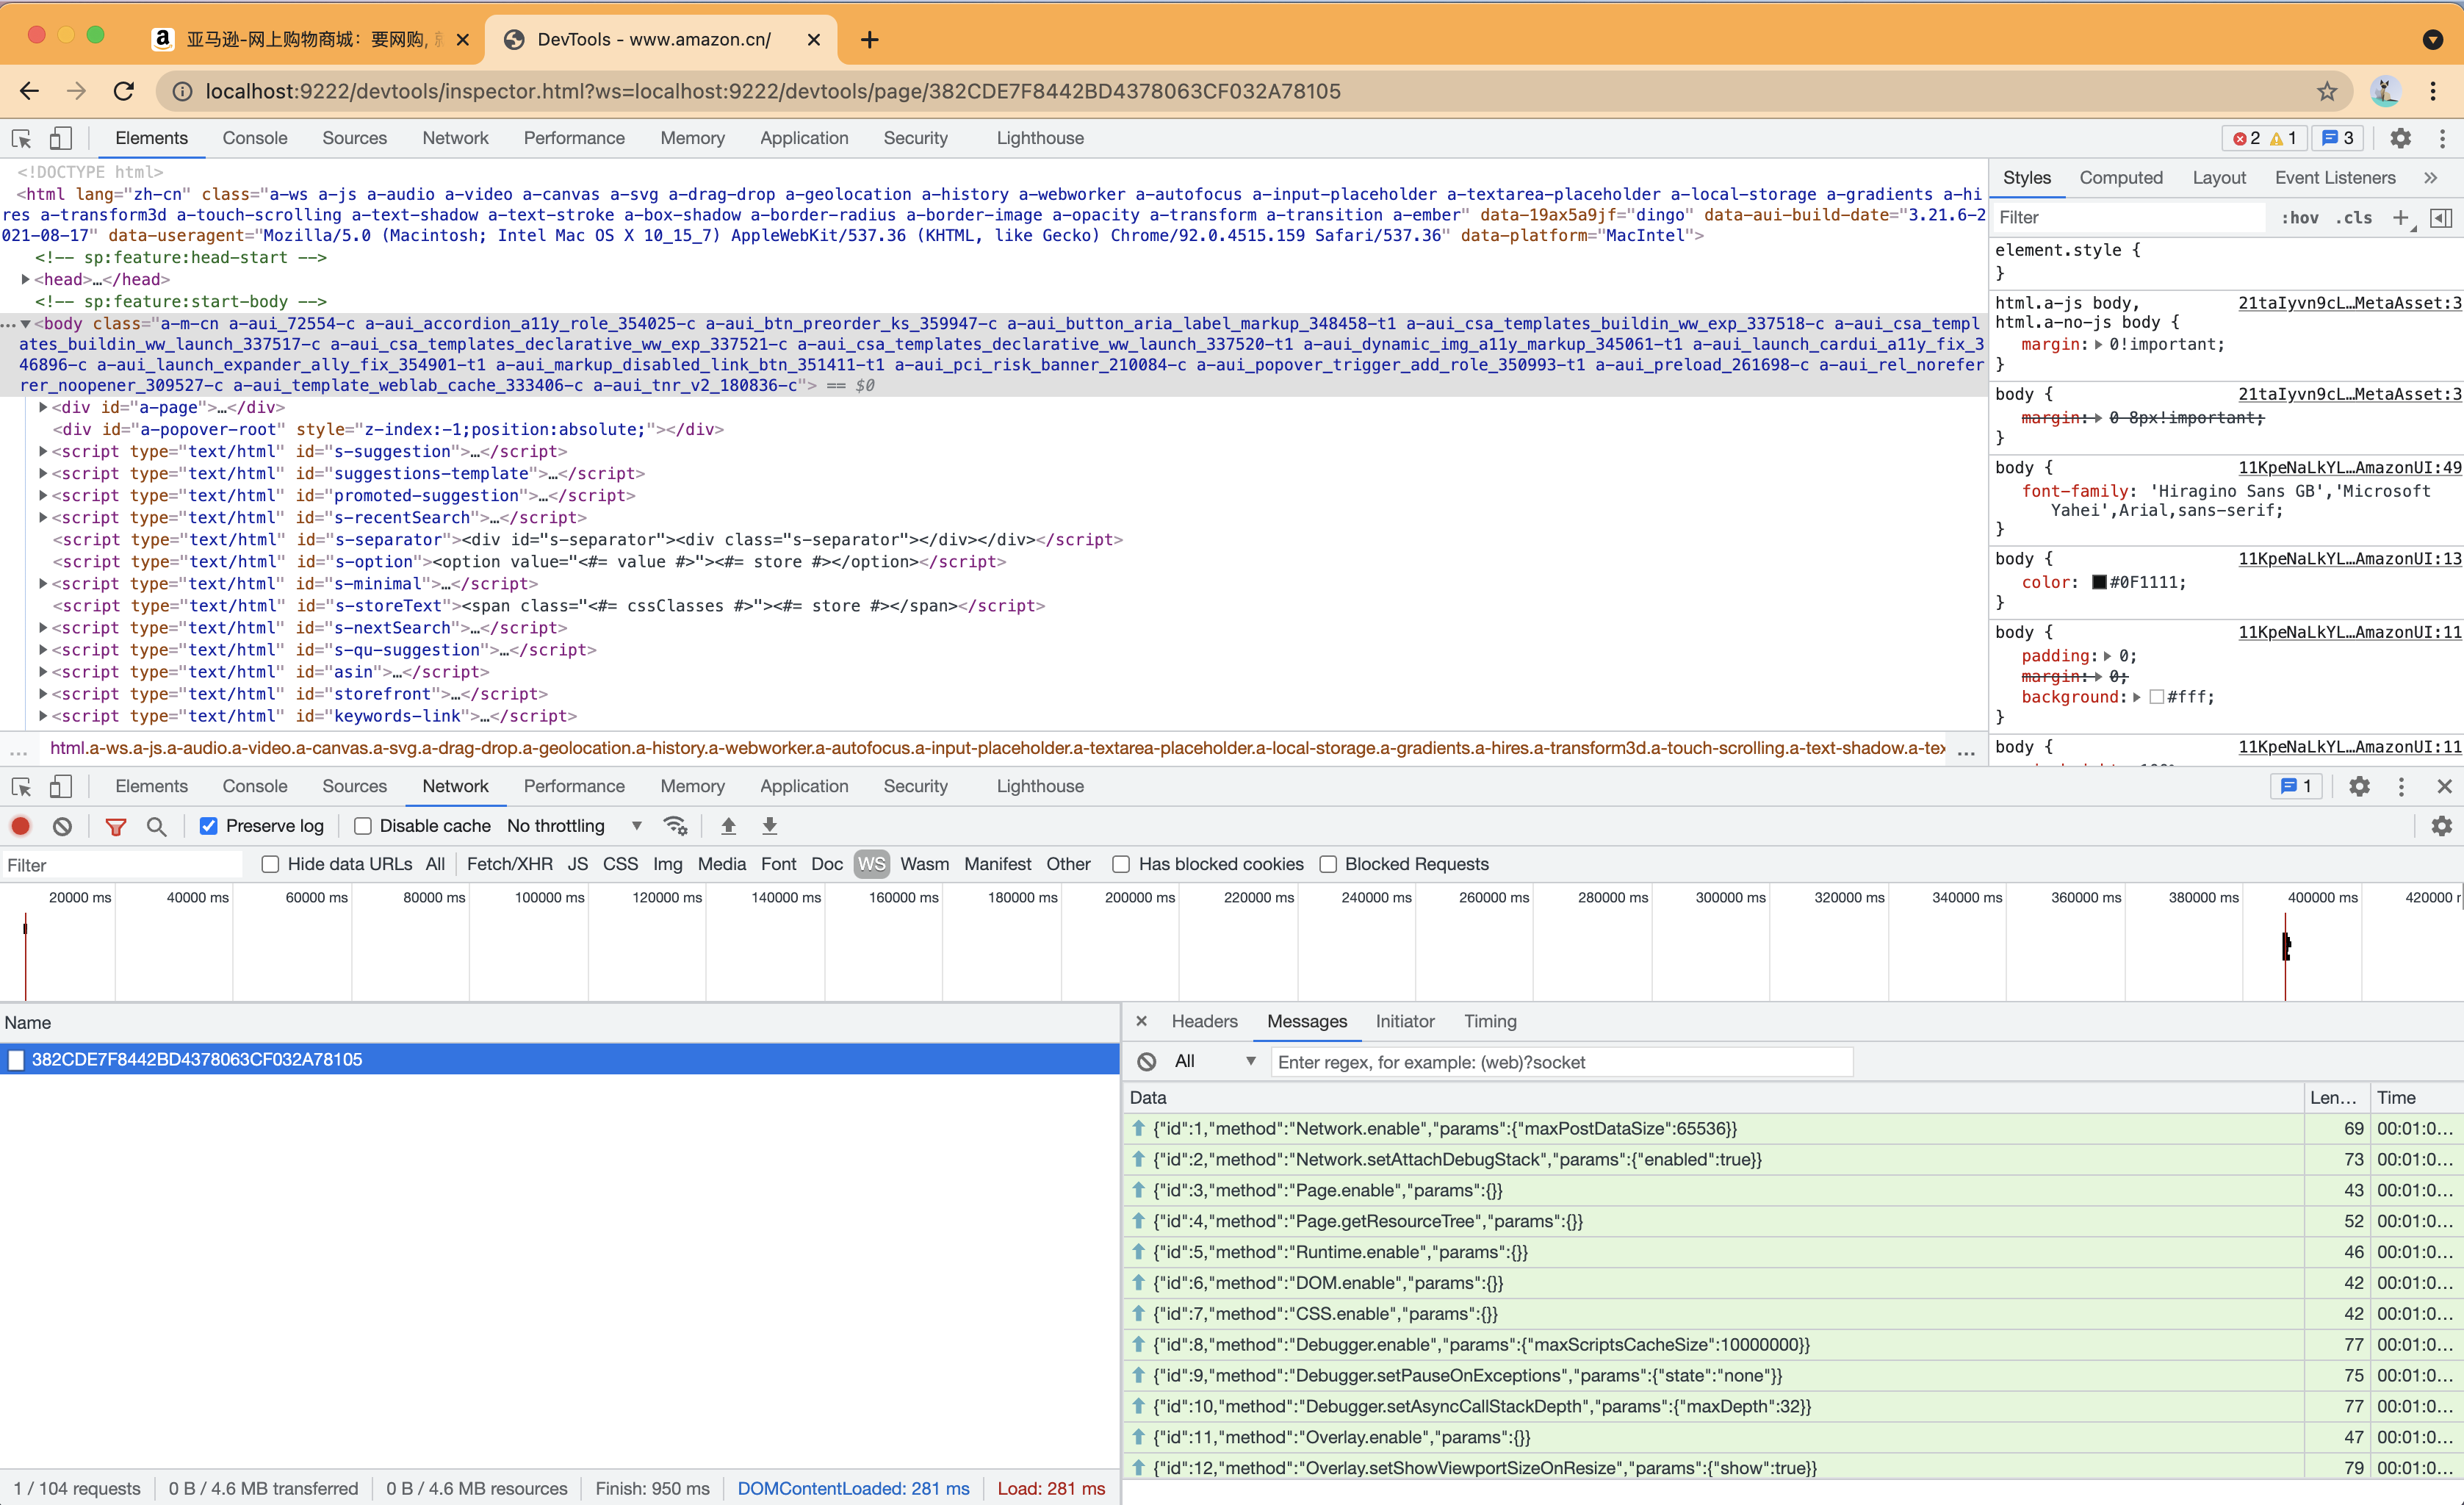Screen dimensions: 2464x1505
Task: Click the #0F1111 color swatch
Action: pyautogui.click(x=2099, y=582)
